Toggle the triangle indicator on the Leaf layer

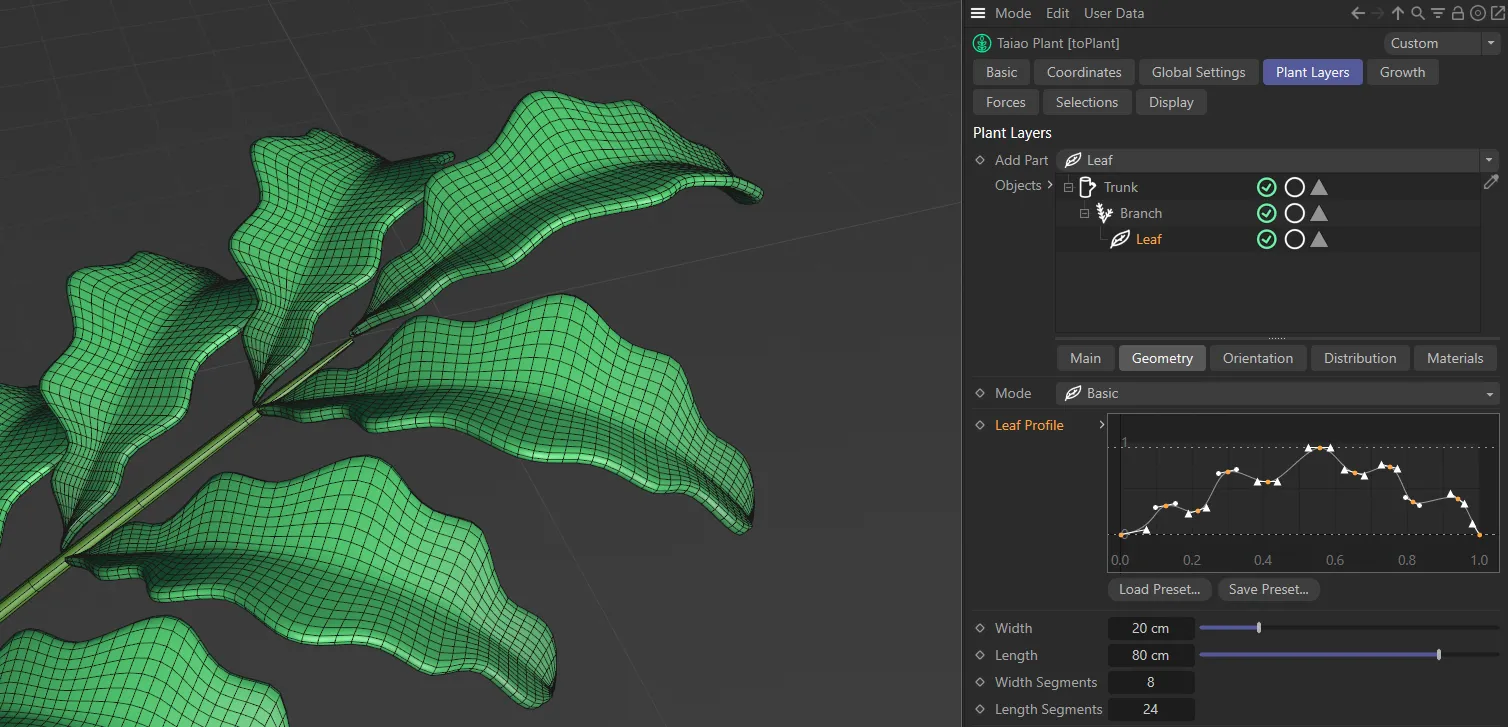tap(1319, 239)
